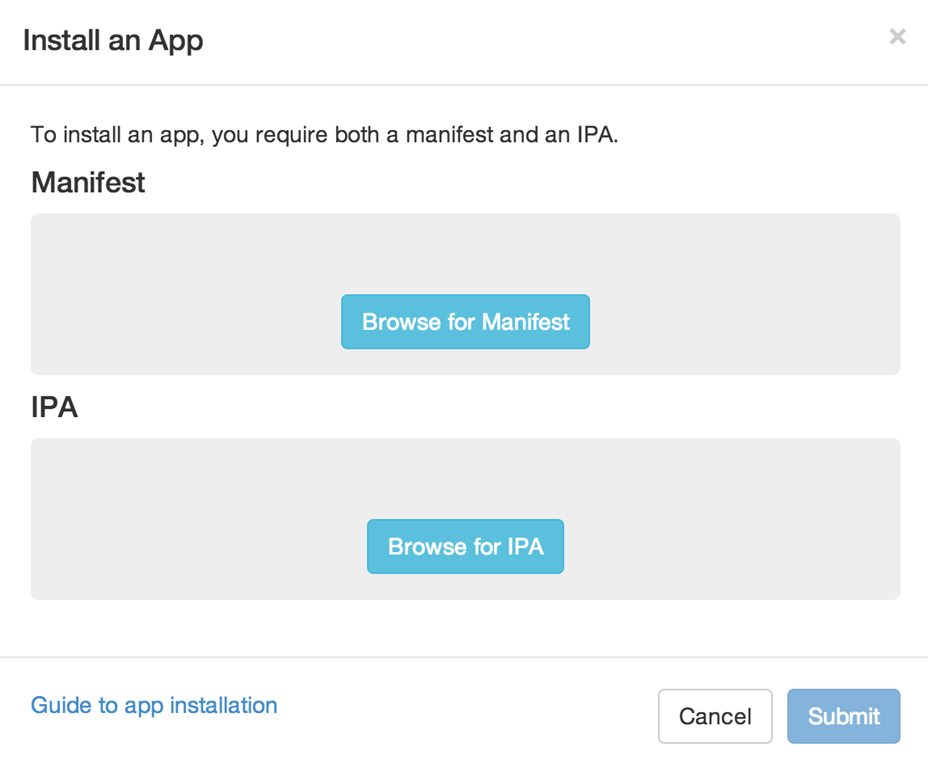Viewport: 928px width, 768px height.
Task: Click the header separator line below the title
Action: point(464,85)
